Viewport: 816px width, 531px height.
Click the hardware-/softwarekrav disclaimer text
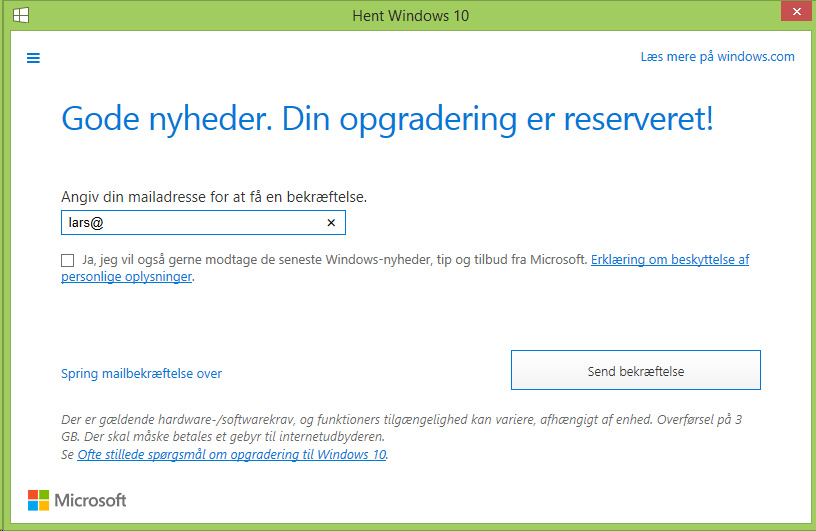tap(402, 427)
